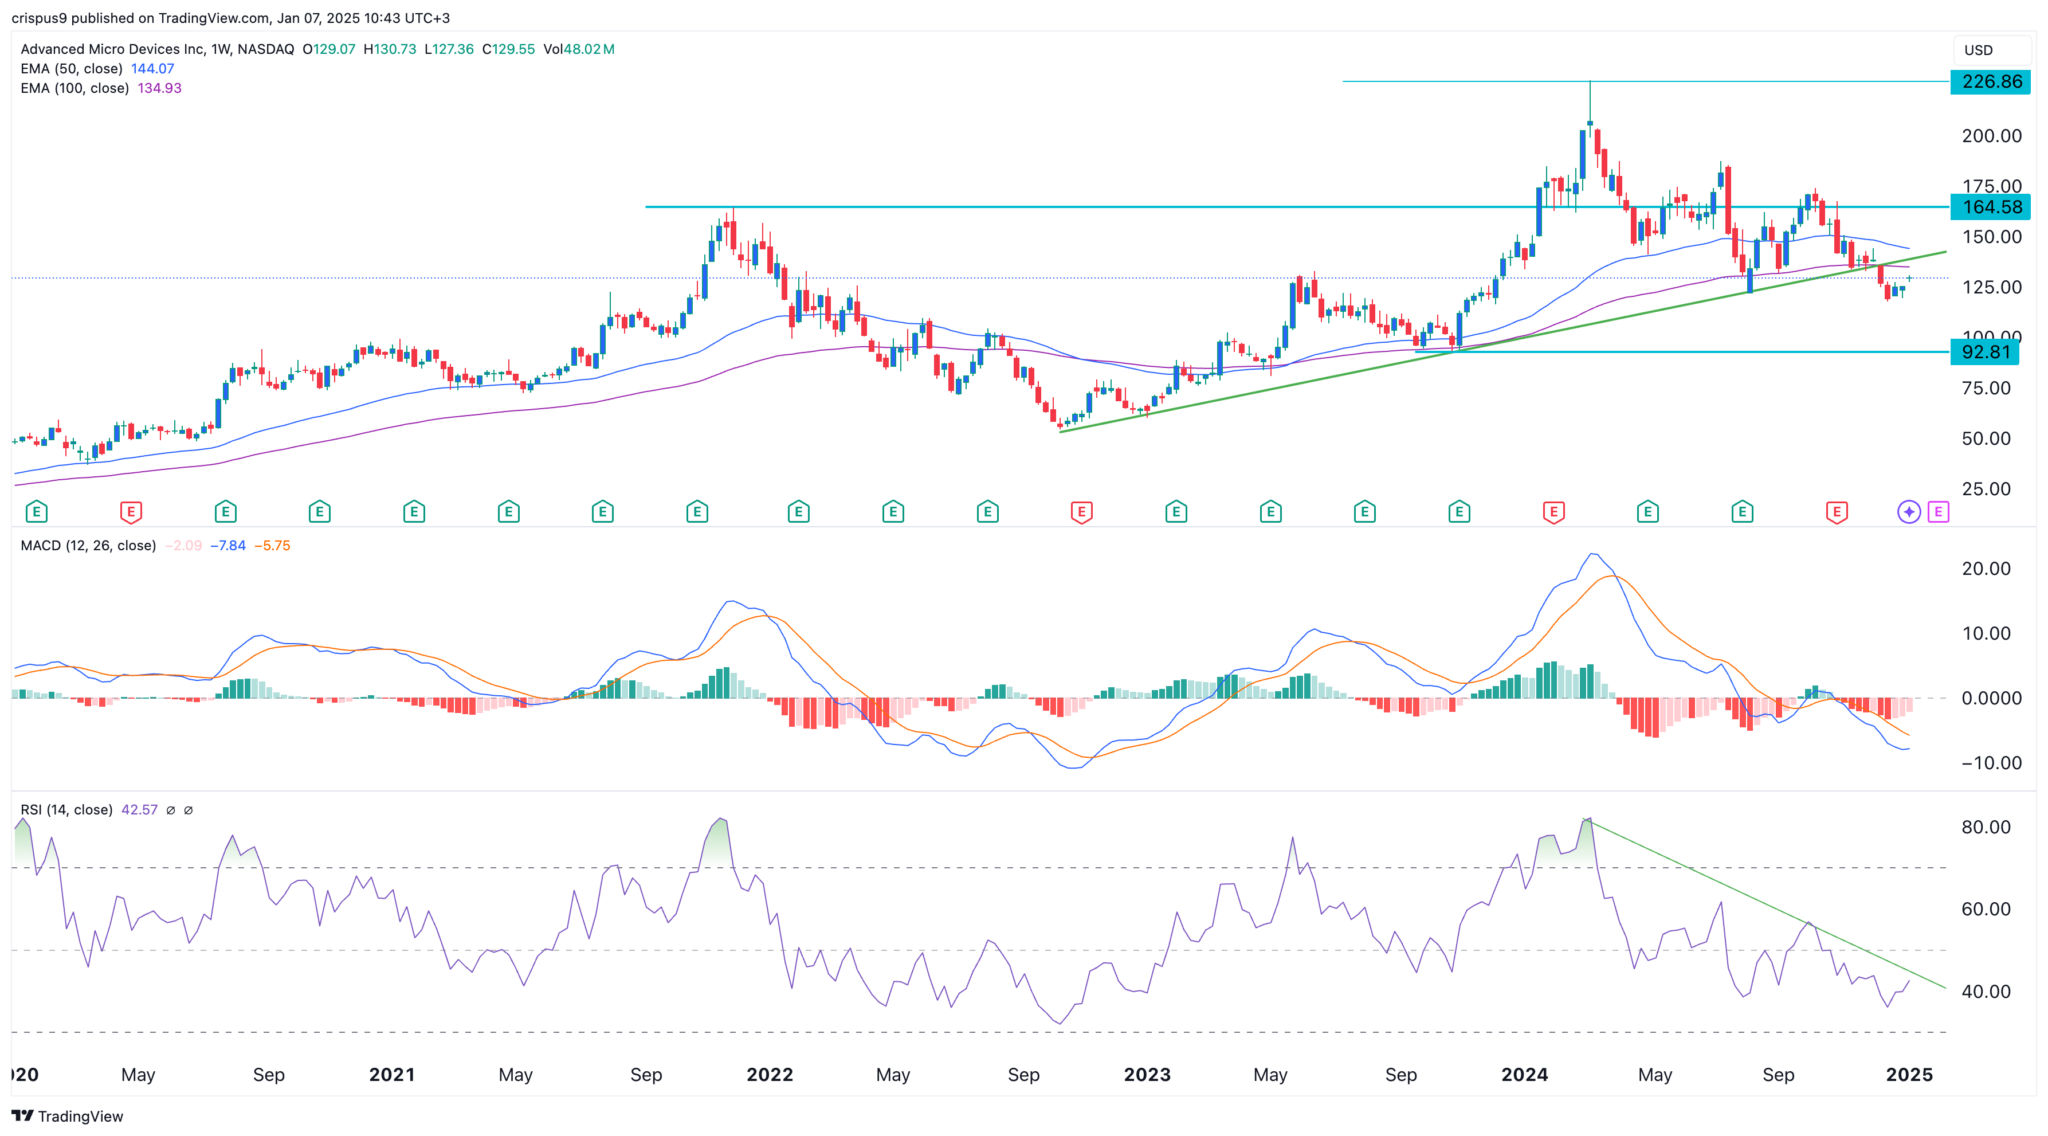2048x1136 pixels.
Task: Click the header text crispus9 published on TradingView.com
Action: tap(230, 18)
